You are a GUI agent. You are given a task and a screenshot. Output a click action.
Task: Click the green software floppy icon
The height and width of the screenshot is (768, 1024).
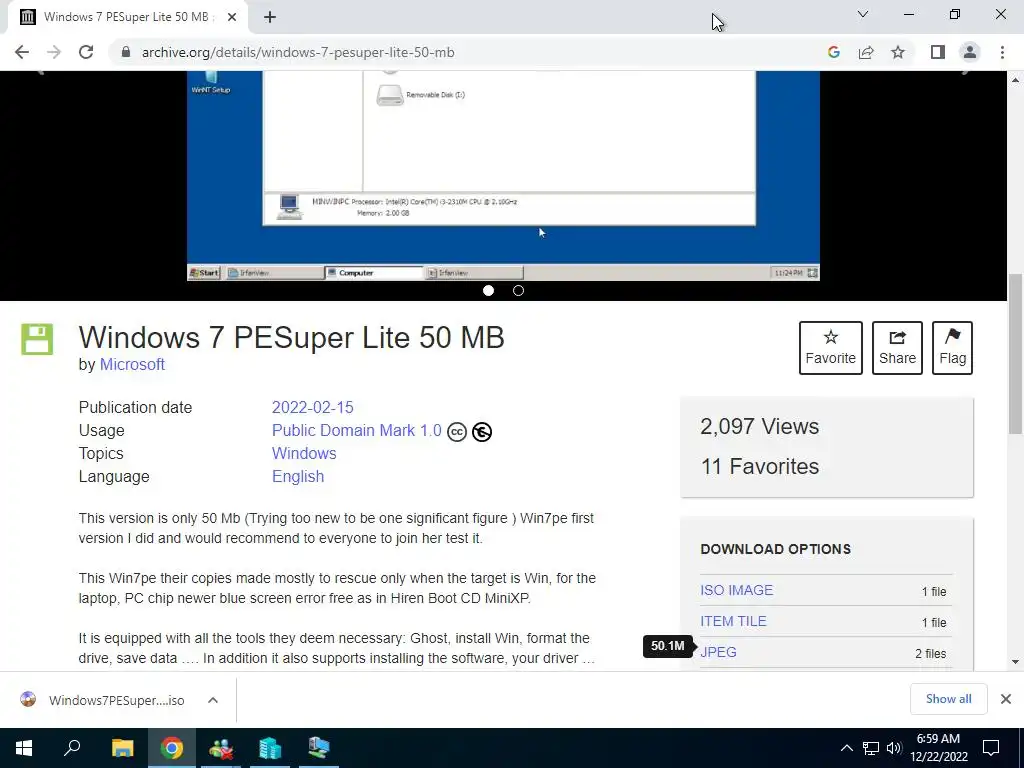point(37,339)
